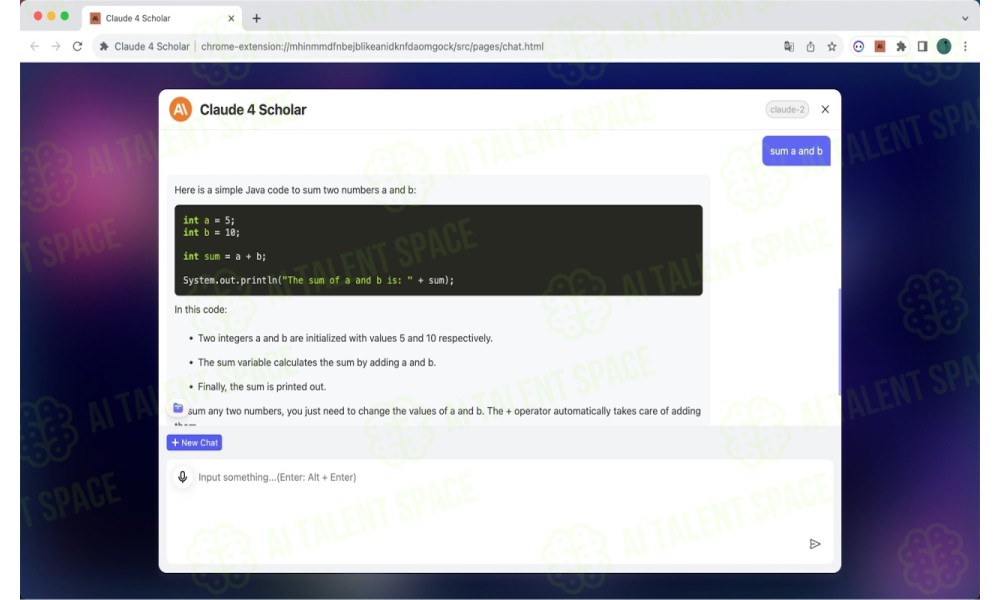Click the red close window button
1000x600 pixels.
(38, 17)
